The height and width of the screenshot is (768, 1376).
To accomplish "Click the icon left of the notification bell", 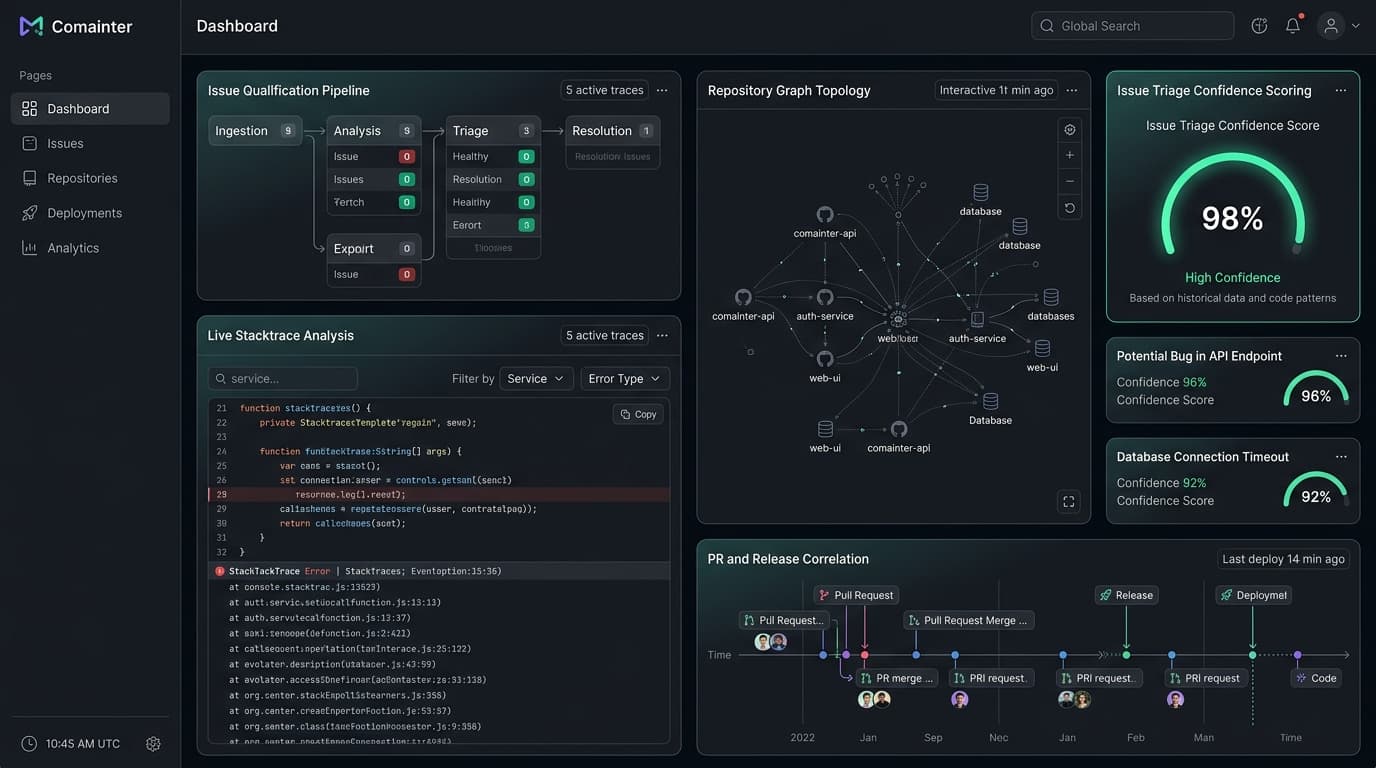I will point(1259,26).
